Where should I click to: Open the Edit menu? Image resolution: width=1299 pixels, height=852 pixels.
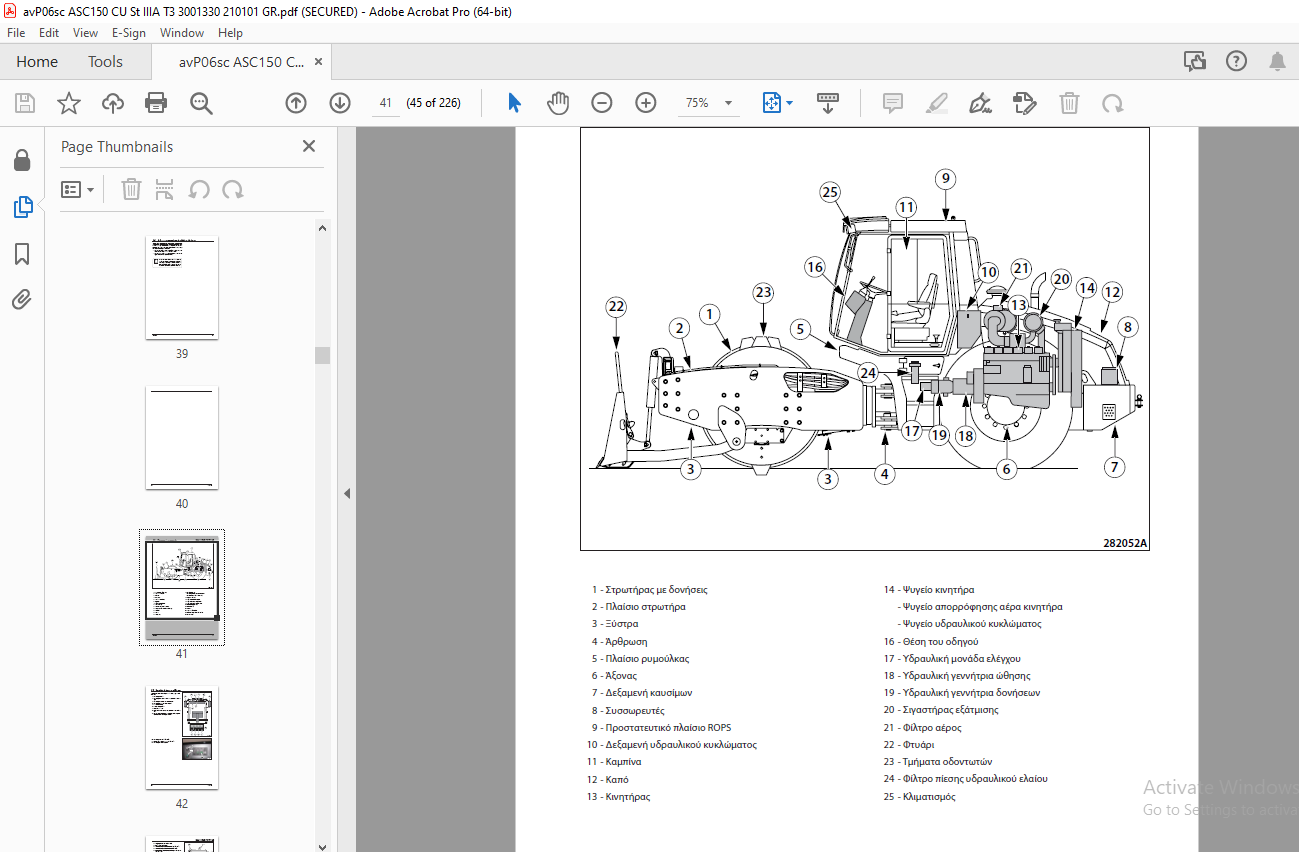point(49,33)
